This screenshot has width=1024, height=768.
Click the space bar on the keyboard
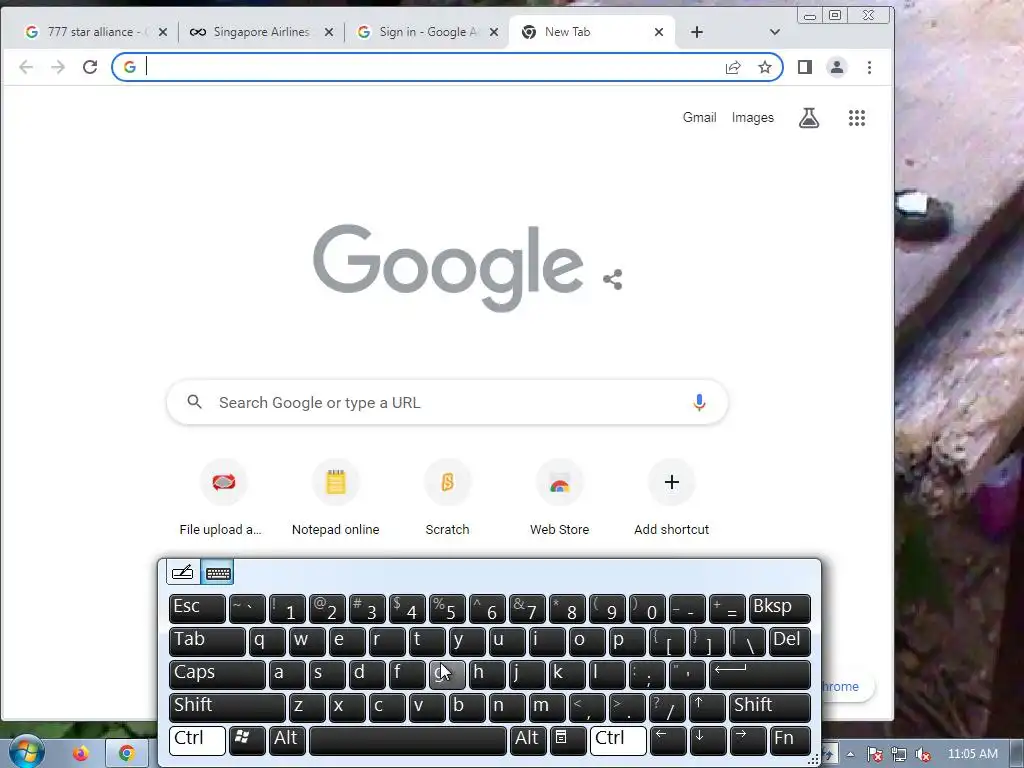[408, 740]
